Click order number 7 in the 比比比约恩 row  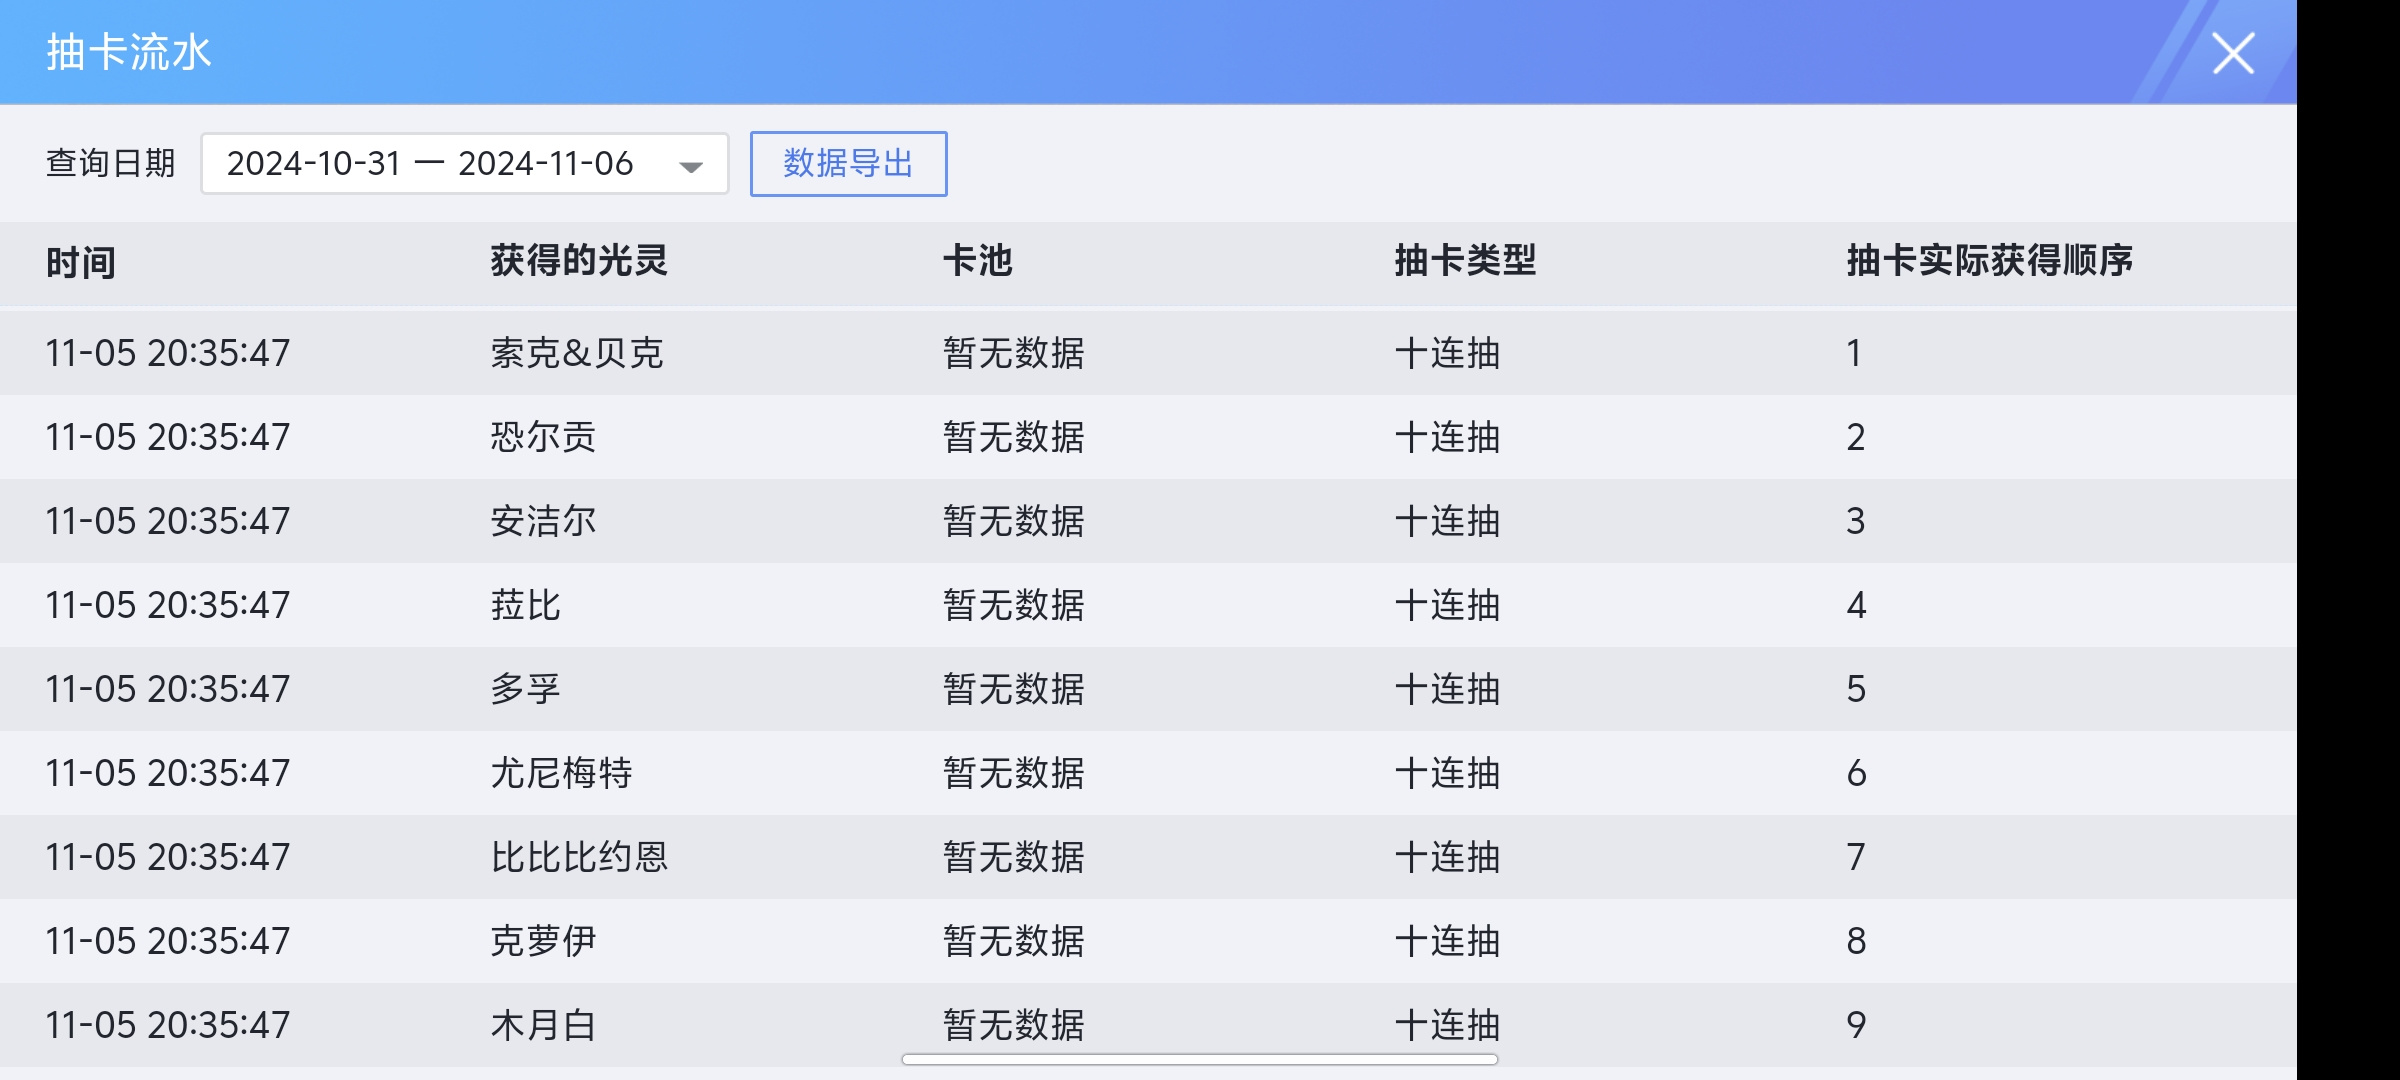[1856, 857]
